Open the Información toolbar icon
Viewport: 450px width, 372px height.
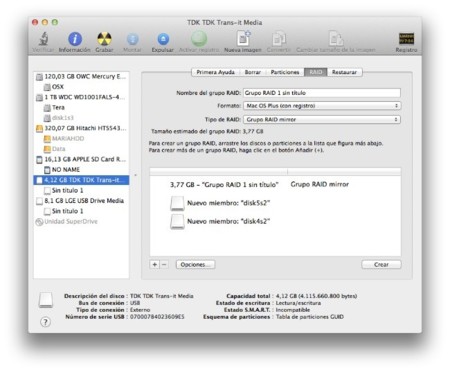pos(75,39)
